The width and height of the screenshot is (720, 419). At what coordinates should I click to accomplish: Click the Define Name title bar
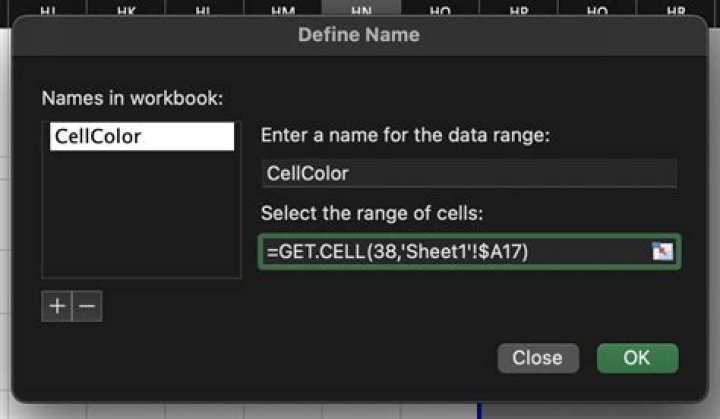[359, 35]
